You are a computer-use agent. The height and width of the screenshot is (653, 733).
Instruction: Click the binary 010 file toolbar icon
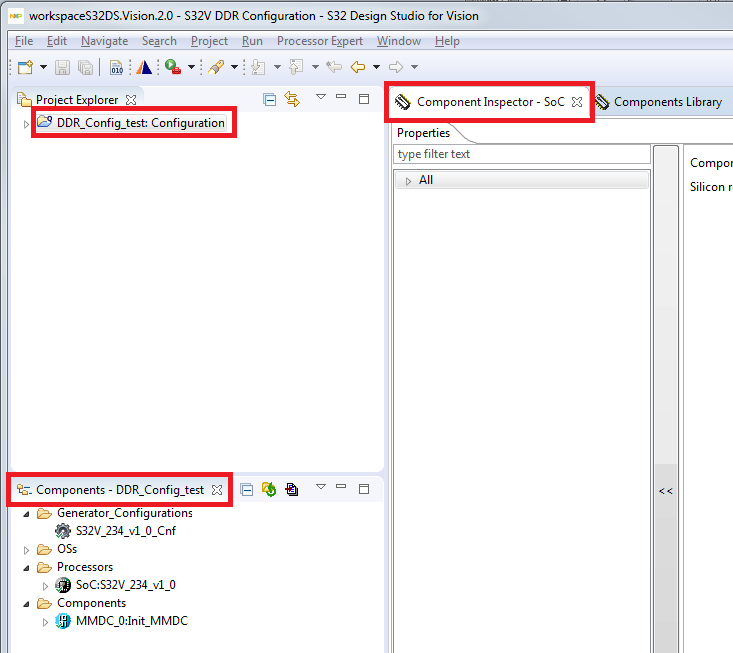(x=116, y=67)
